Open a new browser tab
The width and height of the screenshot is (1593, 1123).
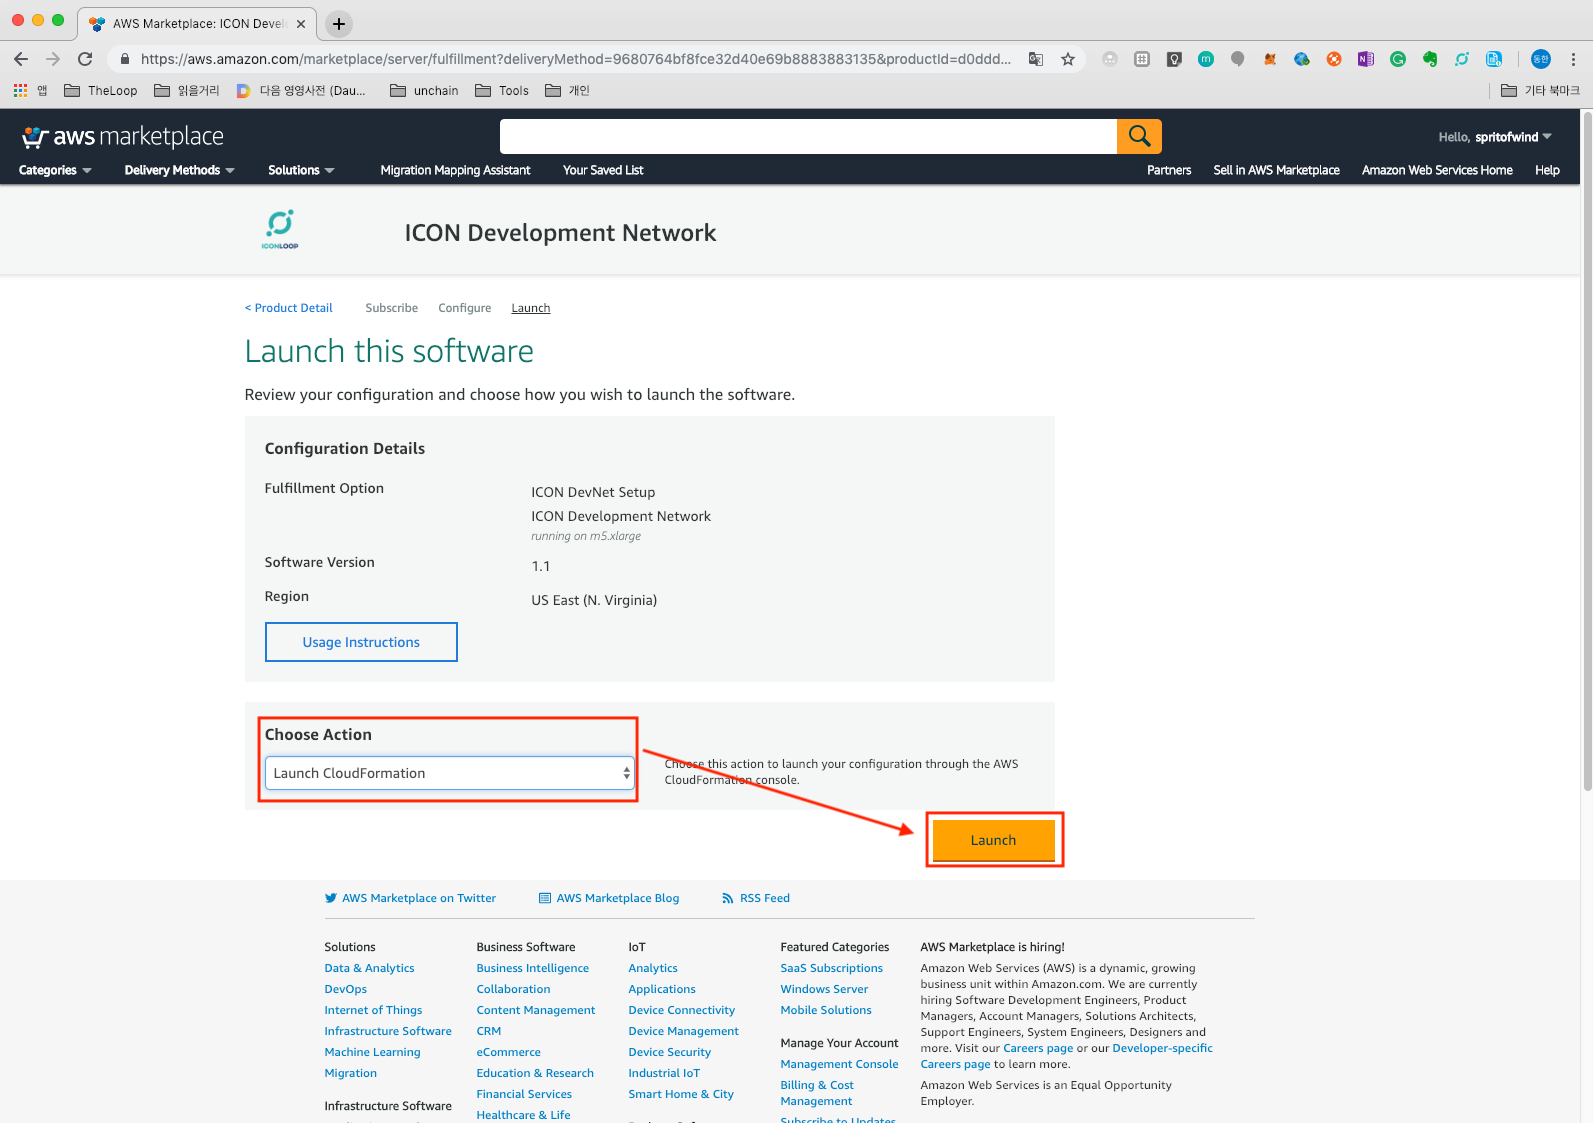coord(339,23)
